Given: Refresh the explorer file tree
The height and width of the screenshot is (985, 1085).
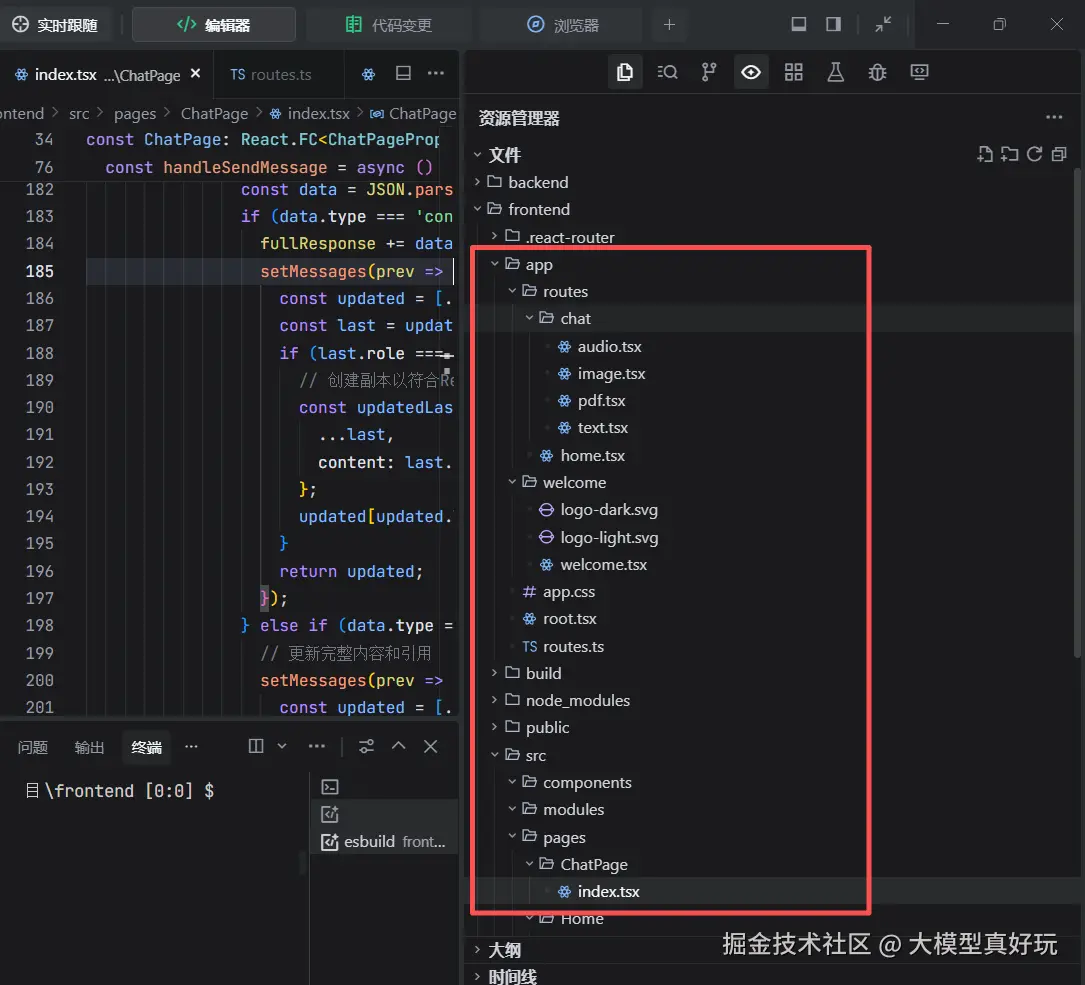Looking at the screenshot, I should click(1035, 154).
